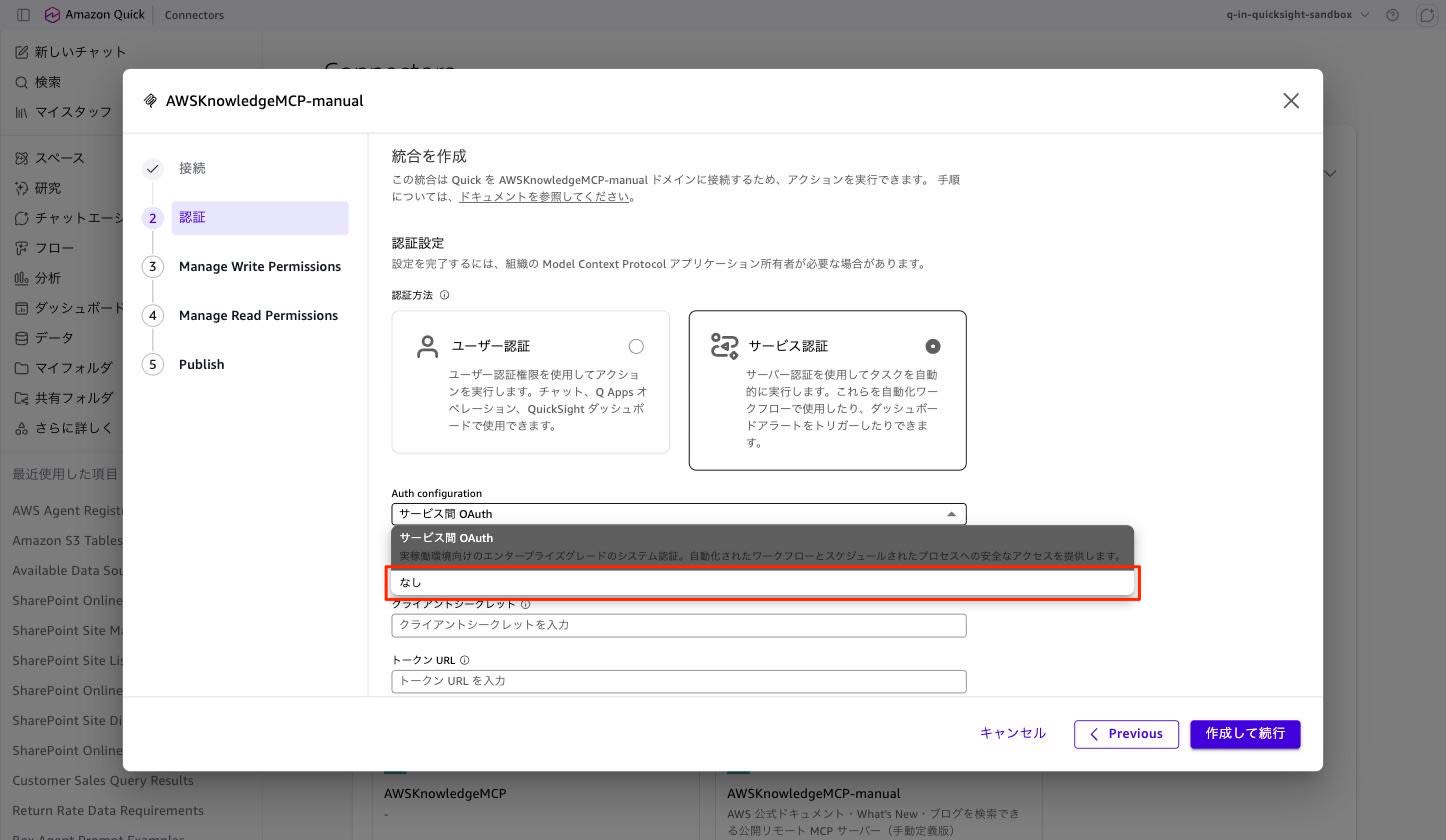Select the サービス認証 radio button
Viewport: 1446px width, 840px height.
933,346
